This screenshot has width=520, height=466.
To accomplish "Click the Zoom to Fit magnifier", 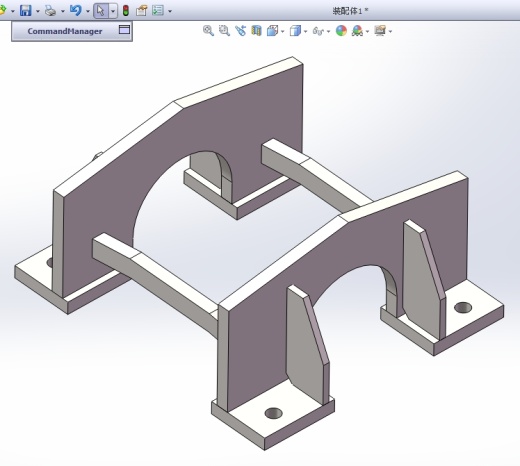I will tap(208, 31).
